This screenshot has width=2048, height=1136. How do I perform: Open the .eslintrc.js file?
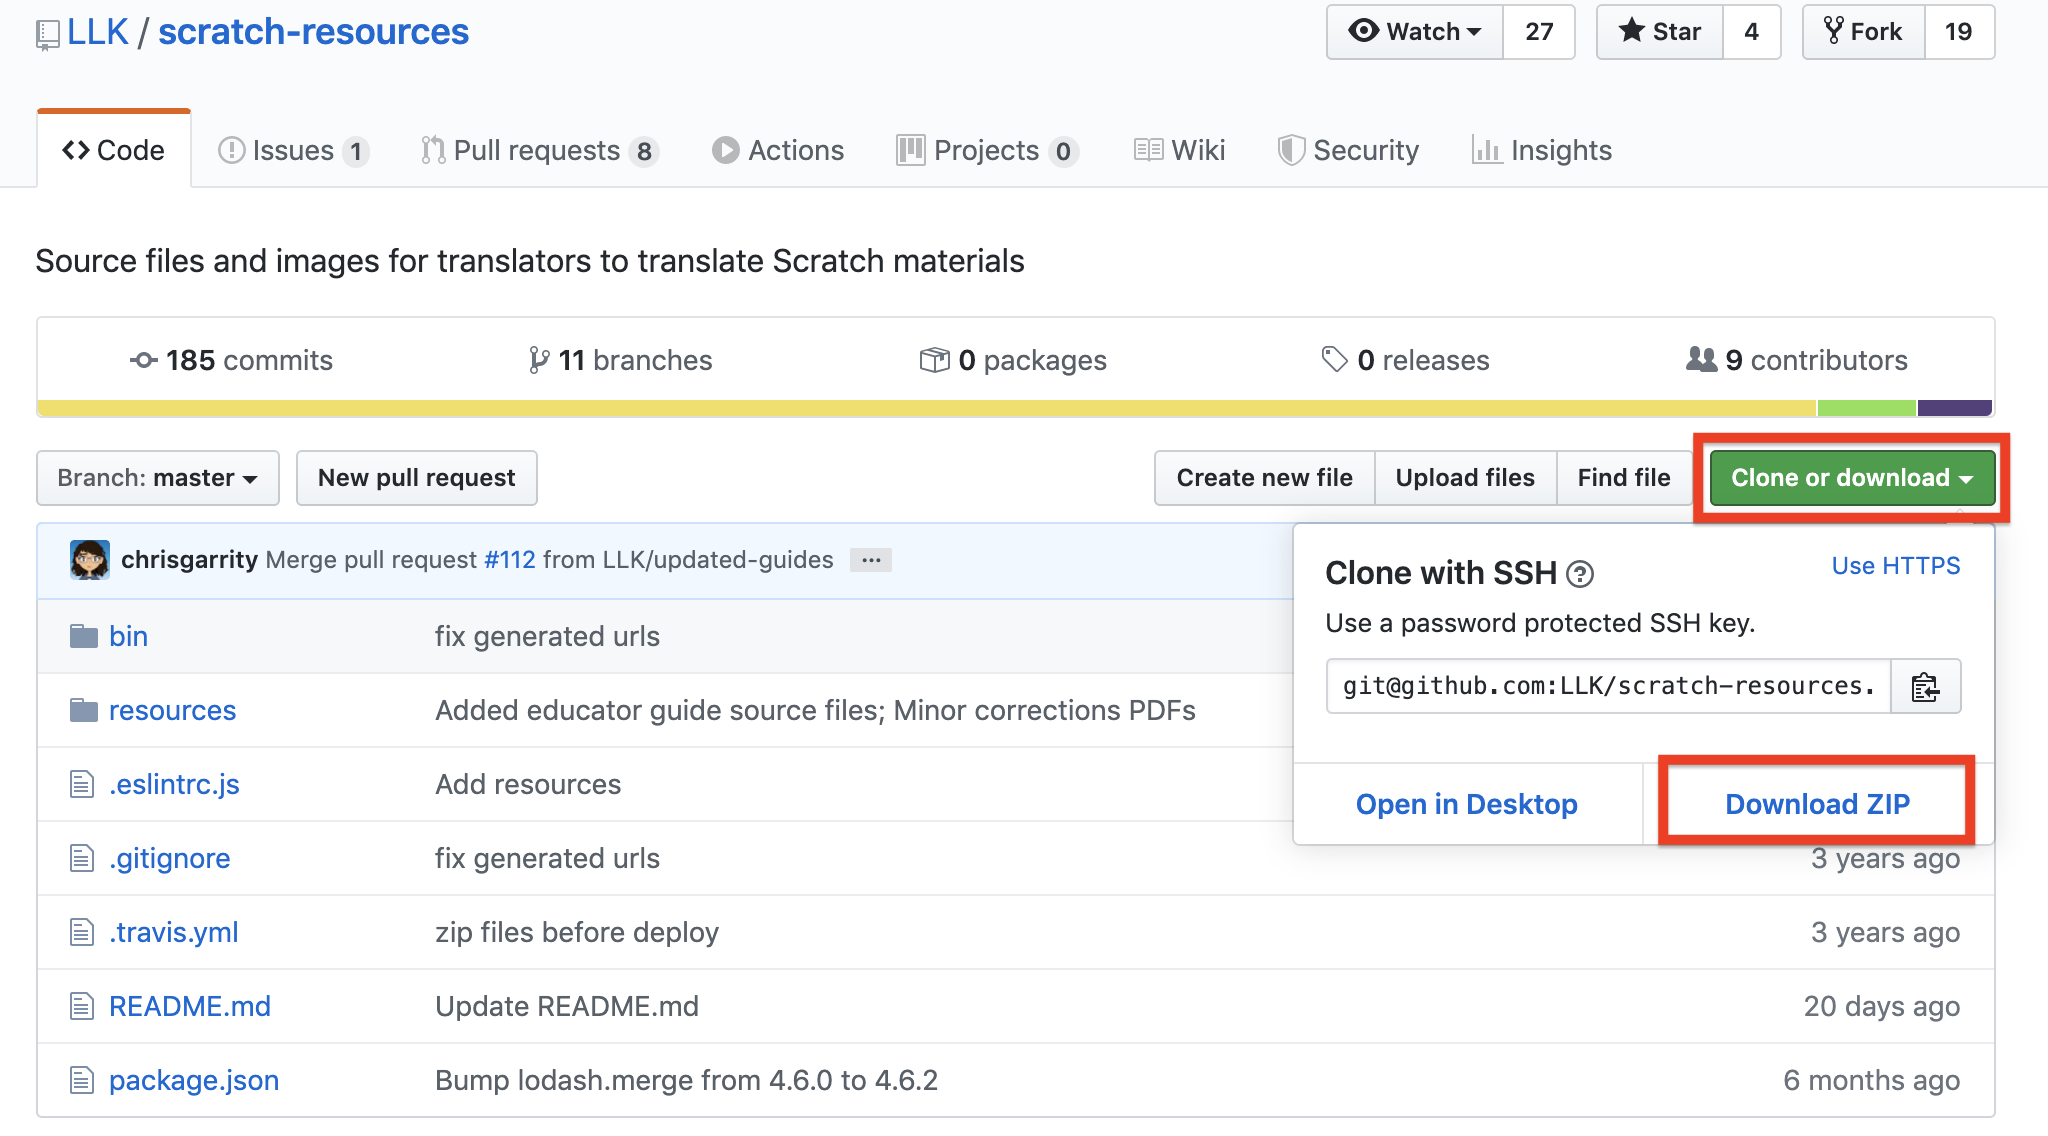coord(174,784)
